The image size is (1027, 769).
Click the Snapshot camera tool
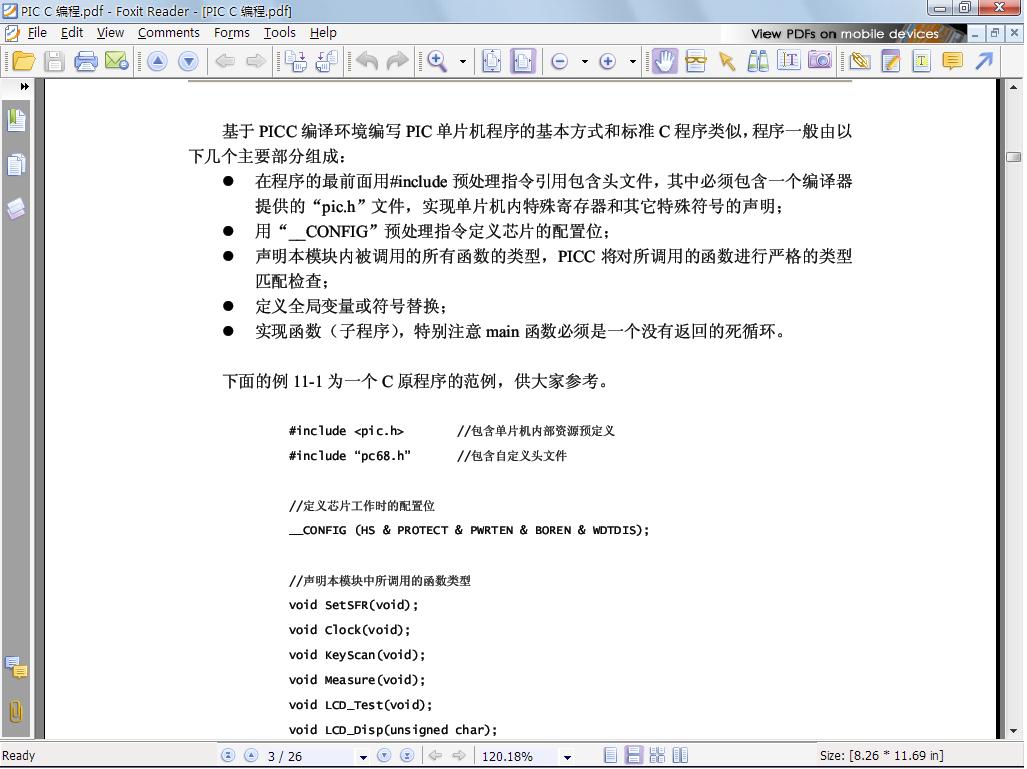820,61
